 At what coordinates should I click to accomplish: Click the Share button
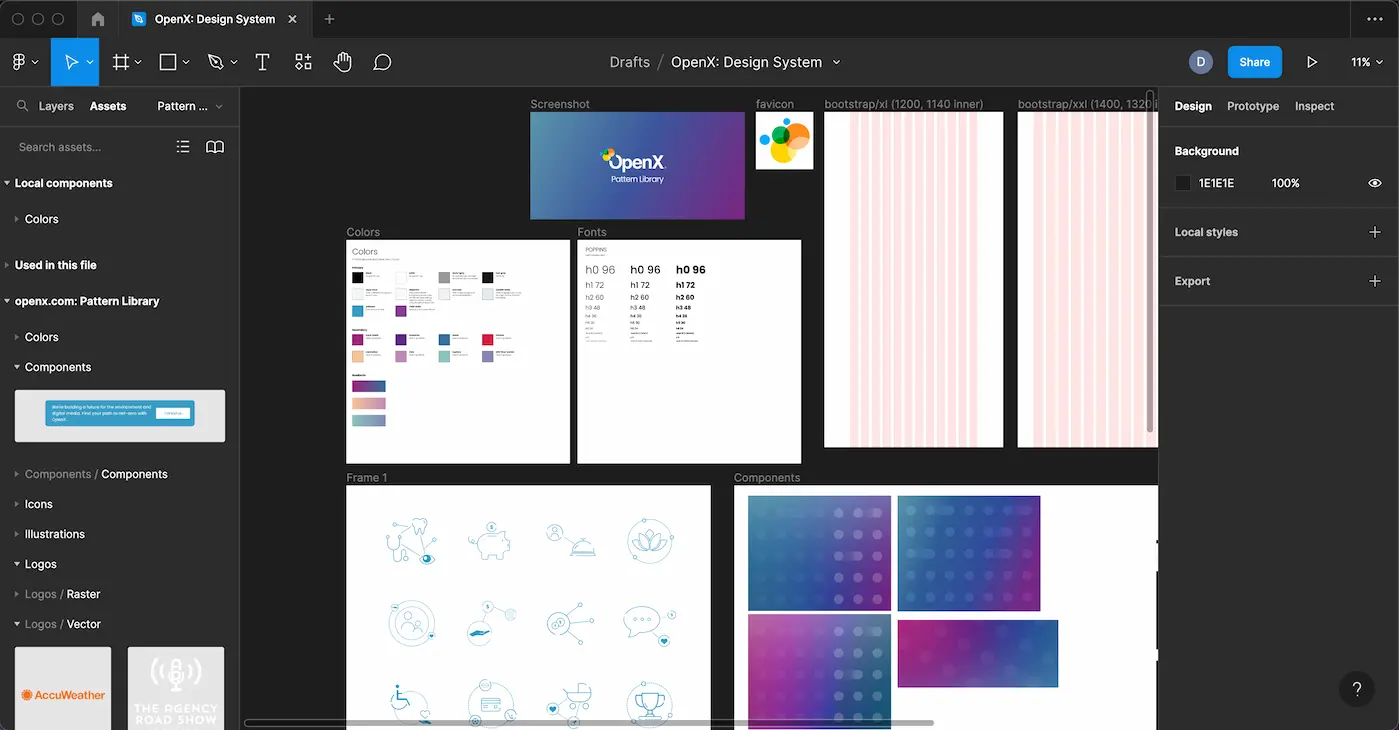coord(1254,62)
